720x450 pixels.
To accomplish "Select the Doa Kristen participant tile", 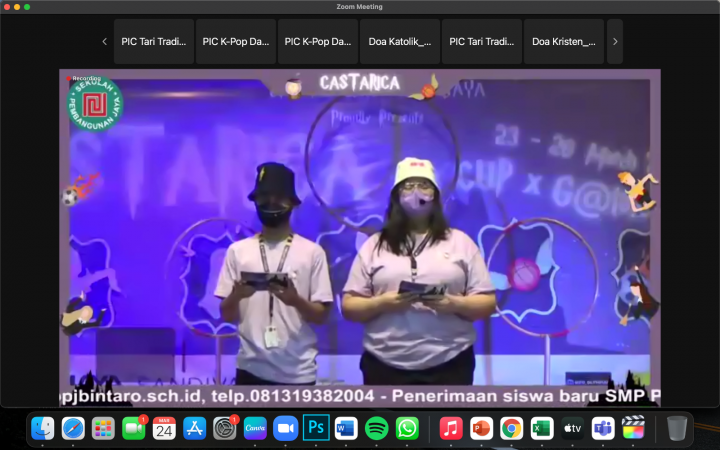I will pos(564,42).
